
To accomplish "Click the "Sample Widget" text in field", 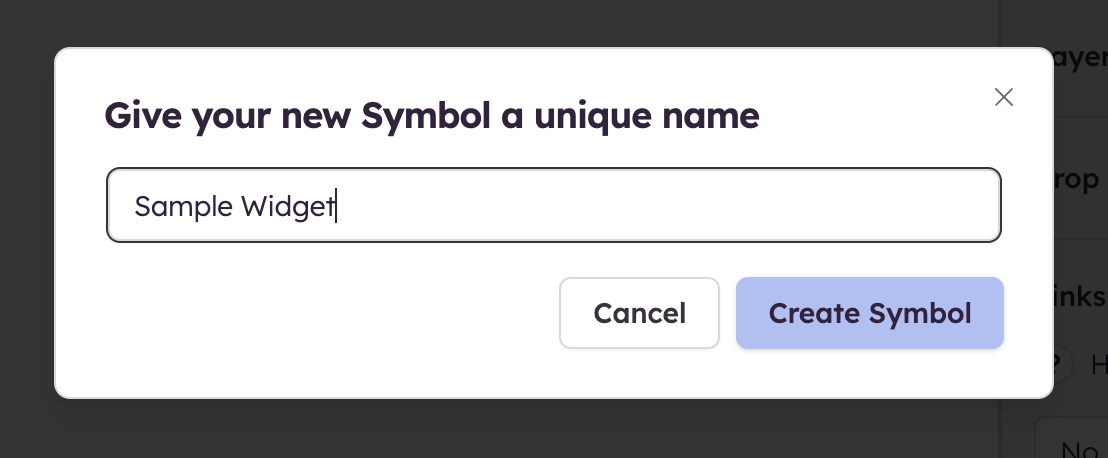I will coord(235,206).
